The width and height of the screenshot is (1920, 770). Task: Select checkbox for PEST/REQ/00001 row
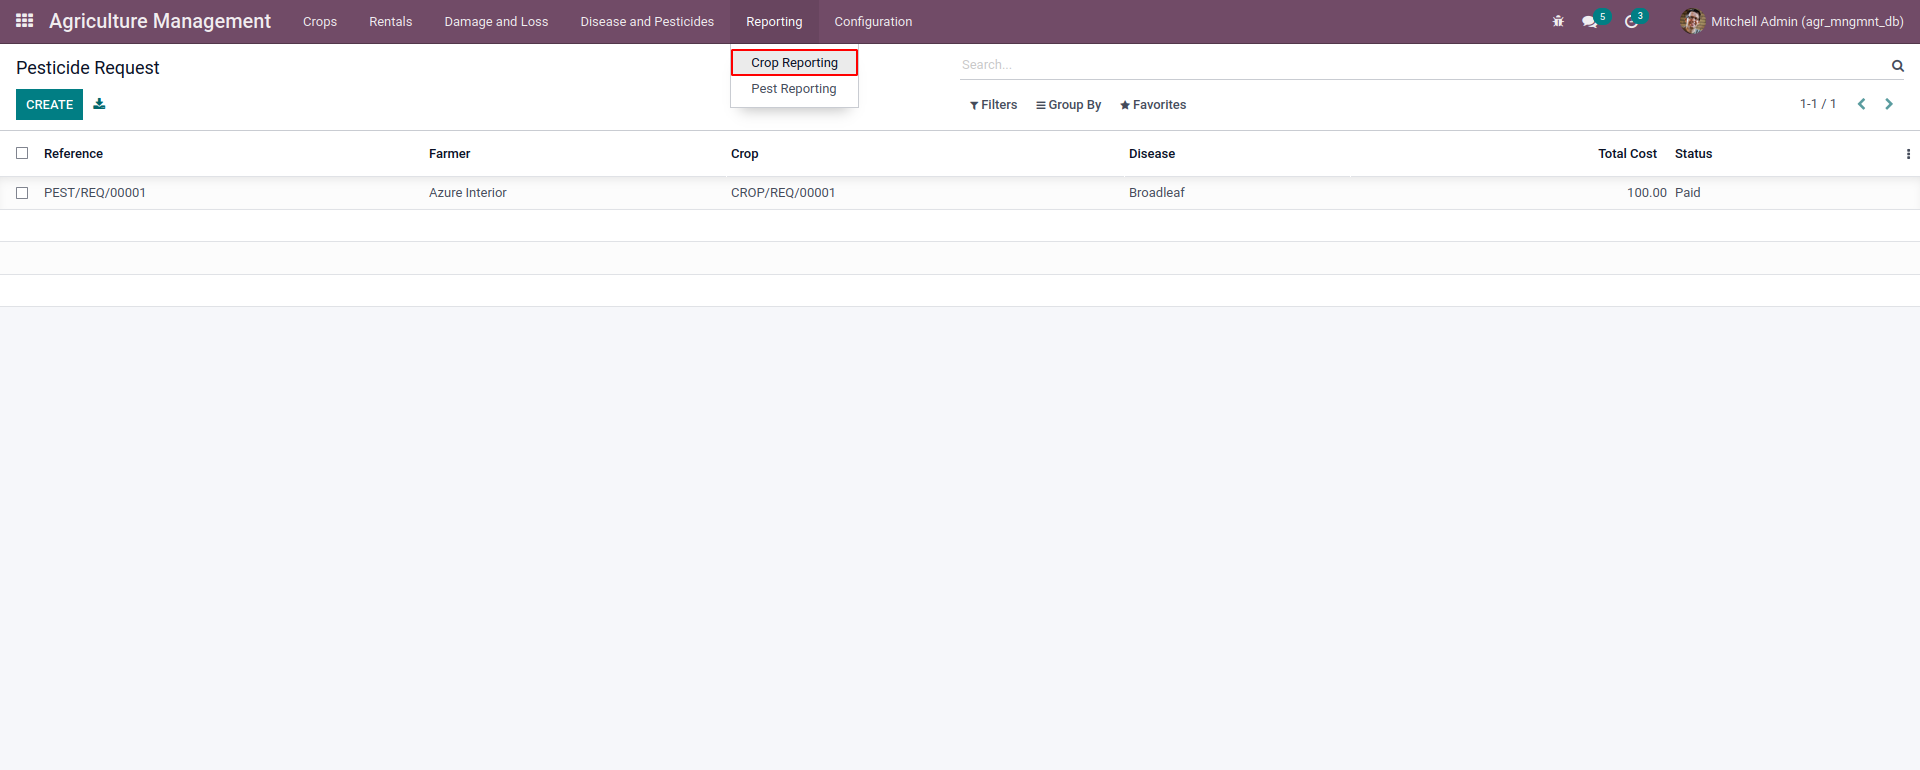pyautogui.click(x=22, y=193)
